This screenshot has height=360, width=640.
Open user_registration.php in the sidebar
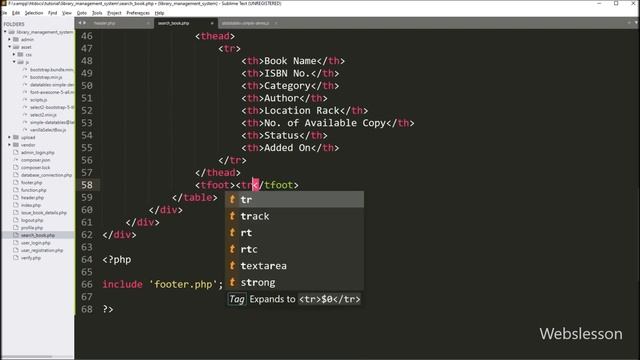point(42,250)
